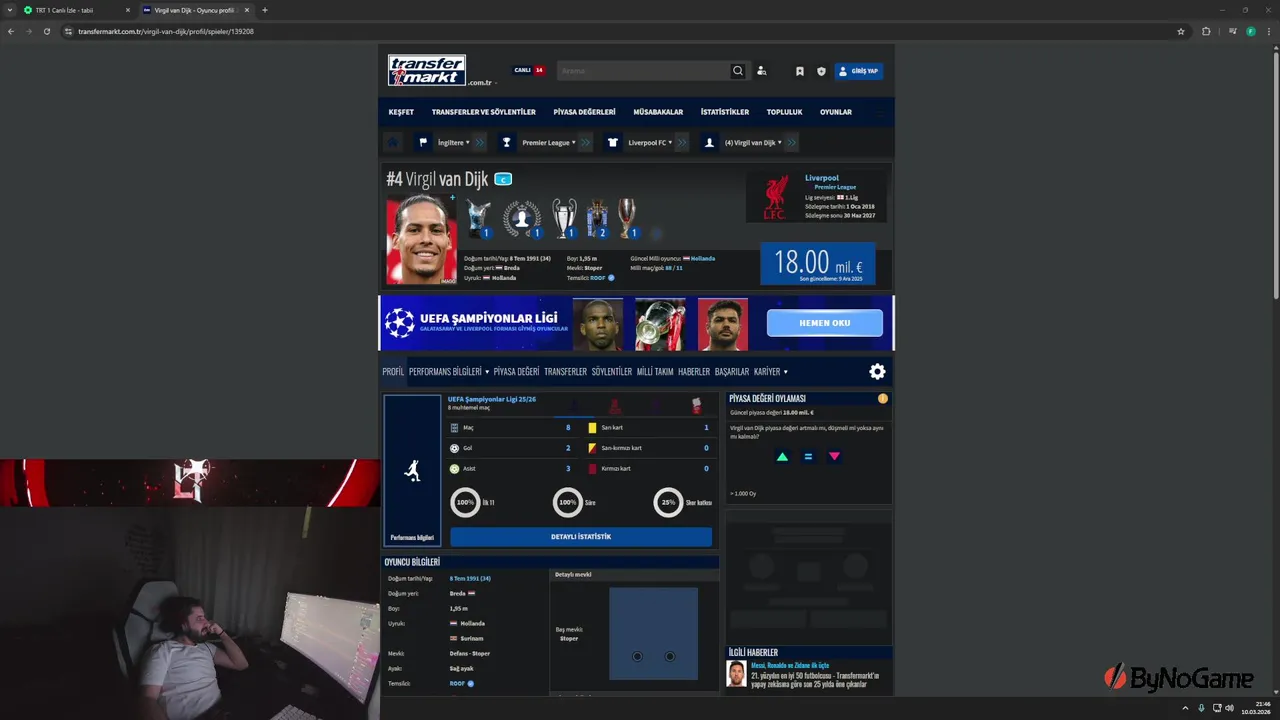Open the UEFA best player trophy award
1280x720 pixels.
[479, 218]
